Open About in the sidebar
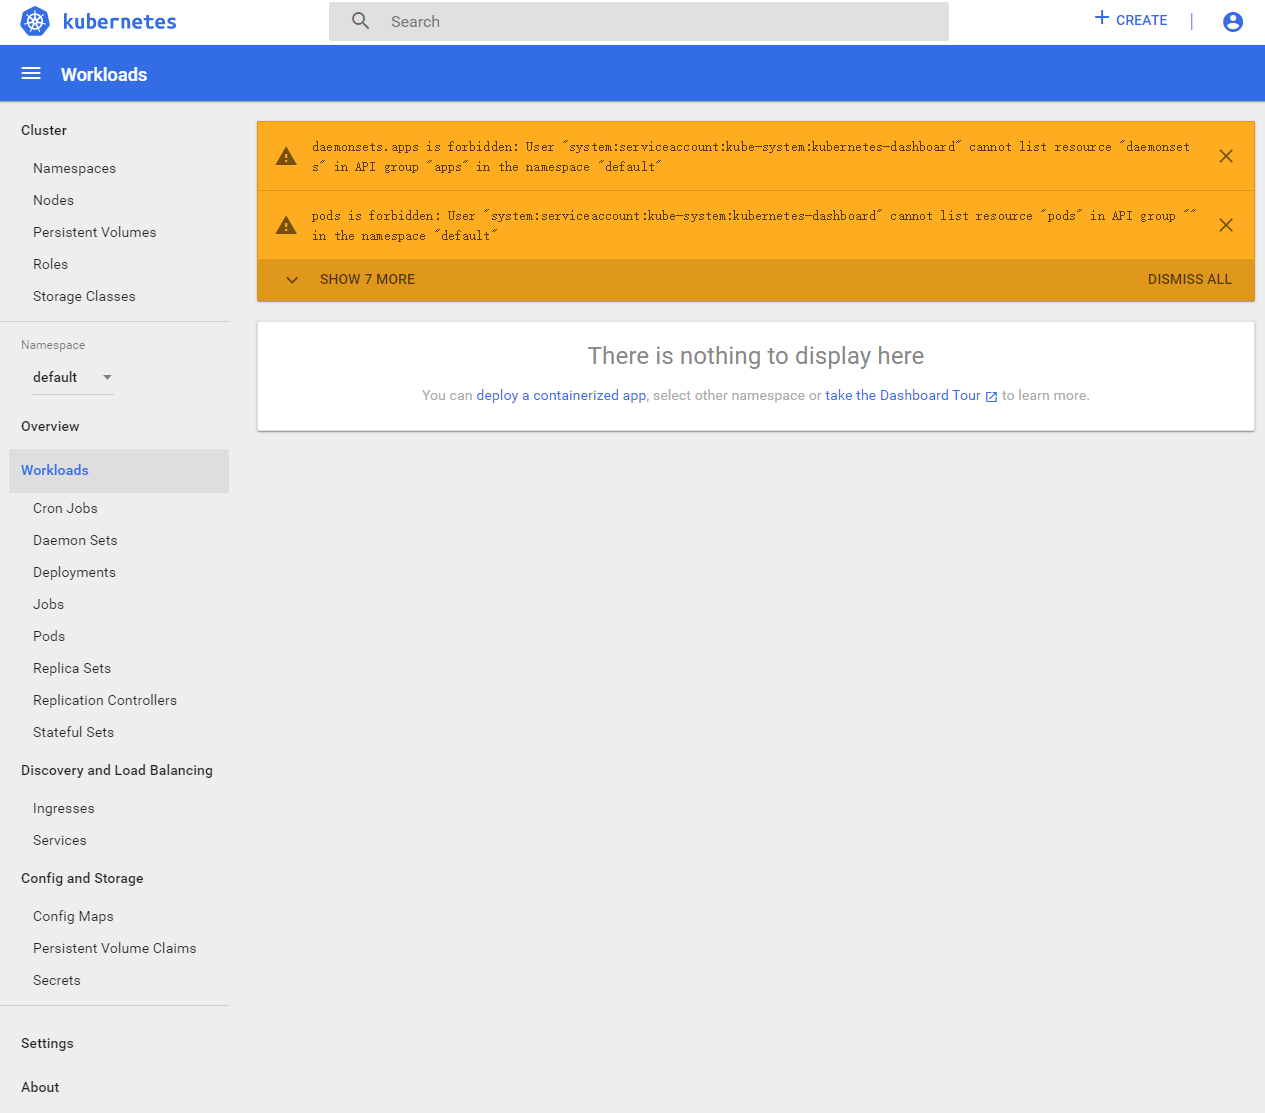 pyautogui.click(x=40, y=1087)
